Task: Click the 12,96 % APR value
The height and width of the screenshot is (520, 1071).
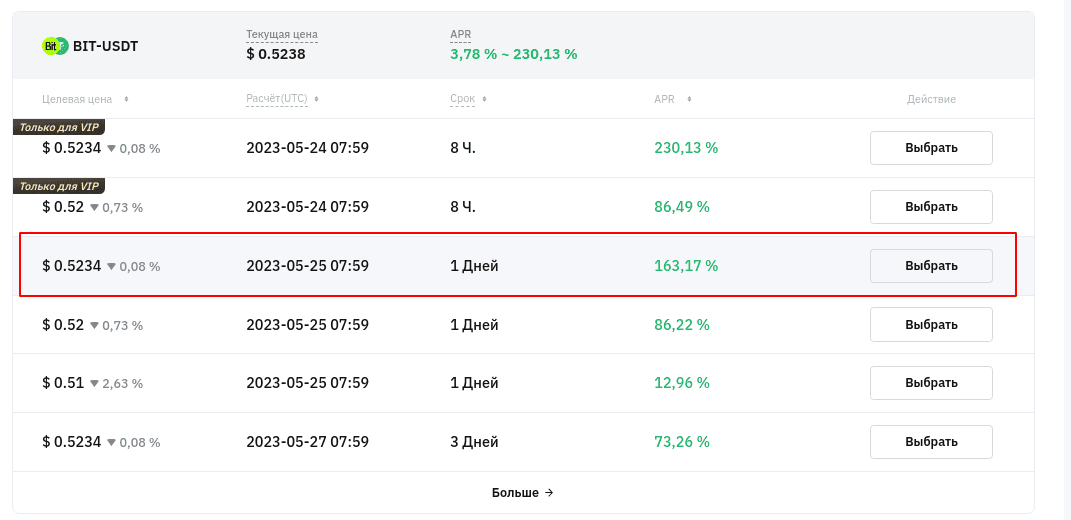Action: [x=682, y=383]
